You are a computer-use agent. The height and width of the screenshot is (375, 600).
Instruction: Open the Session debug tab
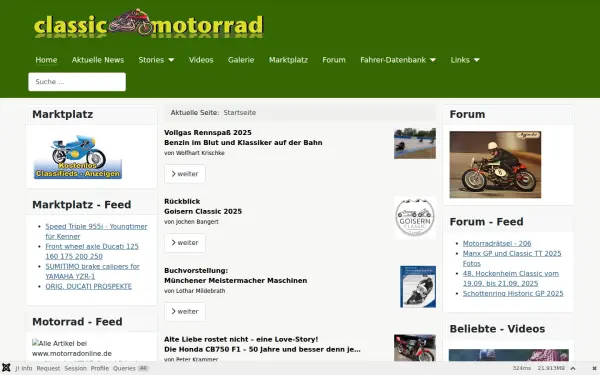pos(75,368)
